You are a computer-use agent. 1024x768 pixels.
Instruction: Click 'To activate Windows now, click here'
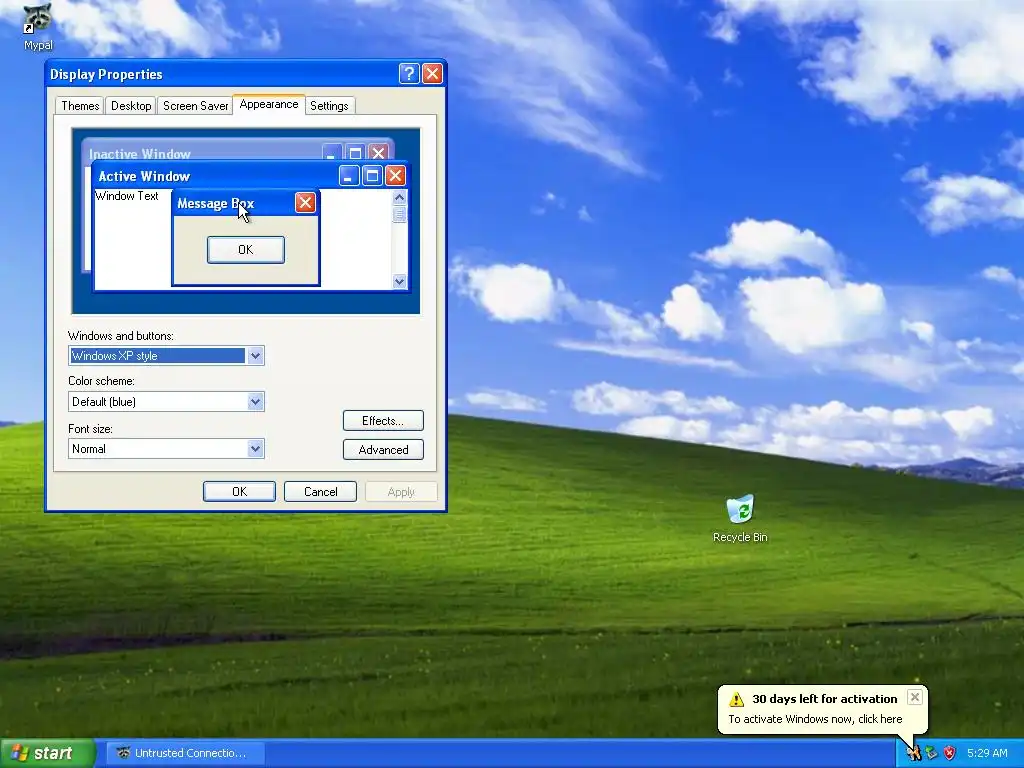click(x=815, y=719)
